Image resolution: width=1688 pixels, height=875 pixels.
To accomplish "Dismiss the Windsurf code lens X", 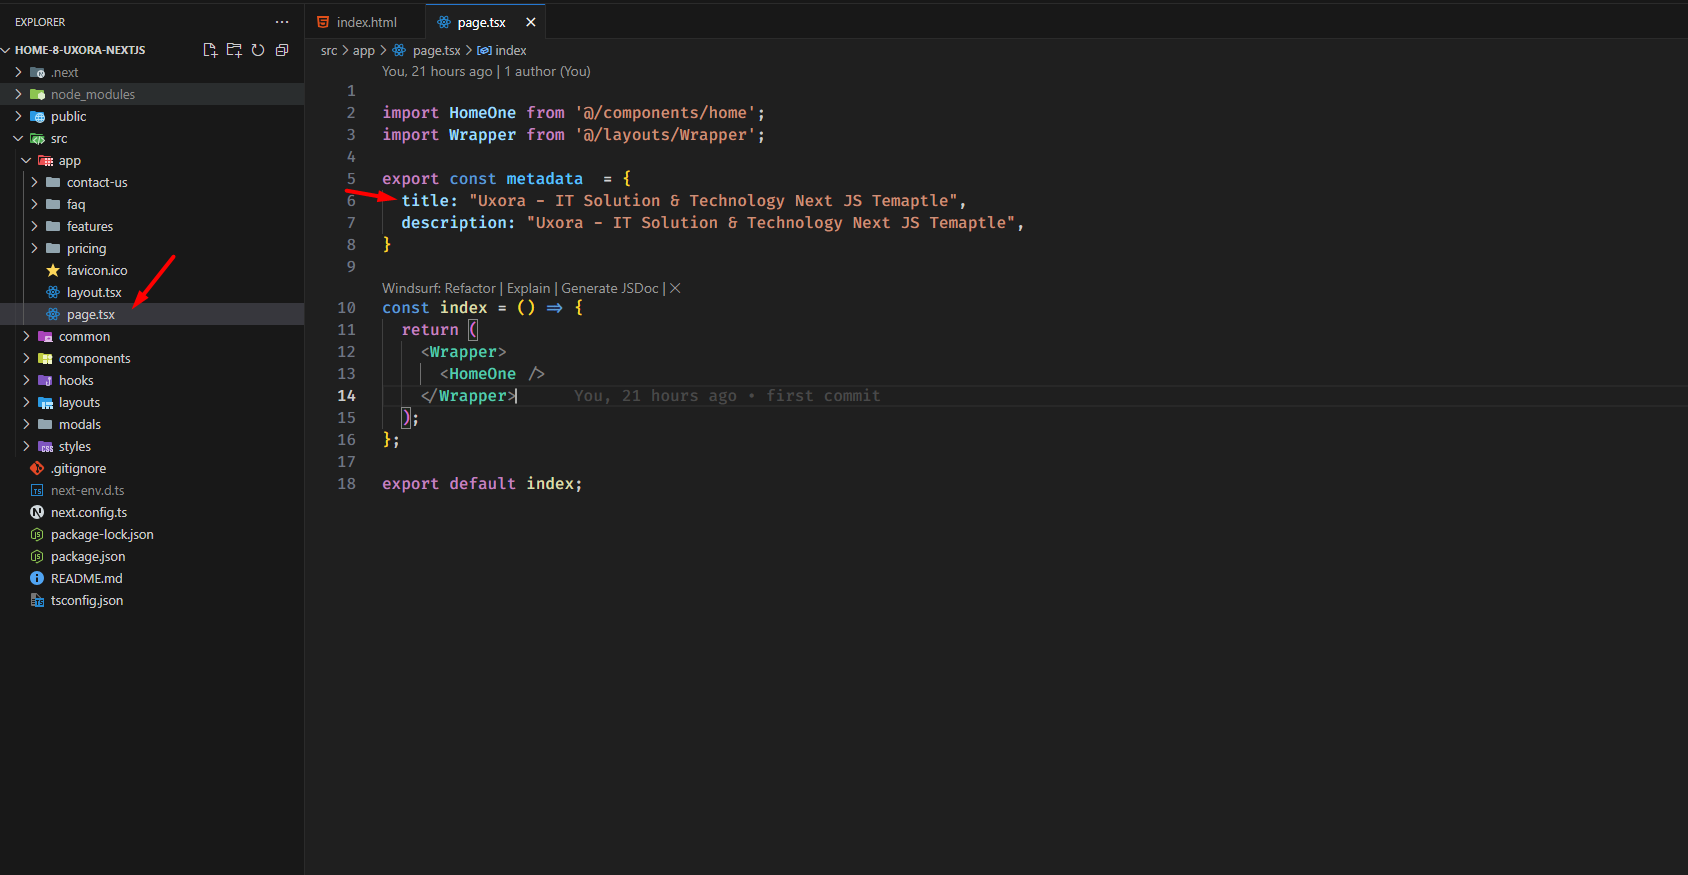I will [x=675, y=288].
